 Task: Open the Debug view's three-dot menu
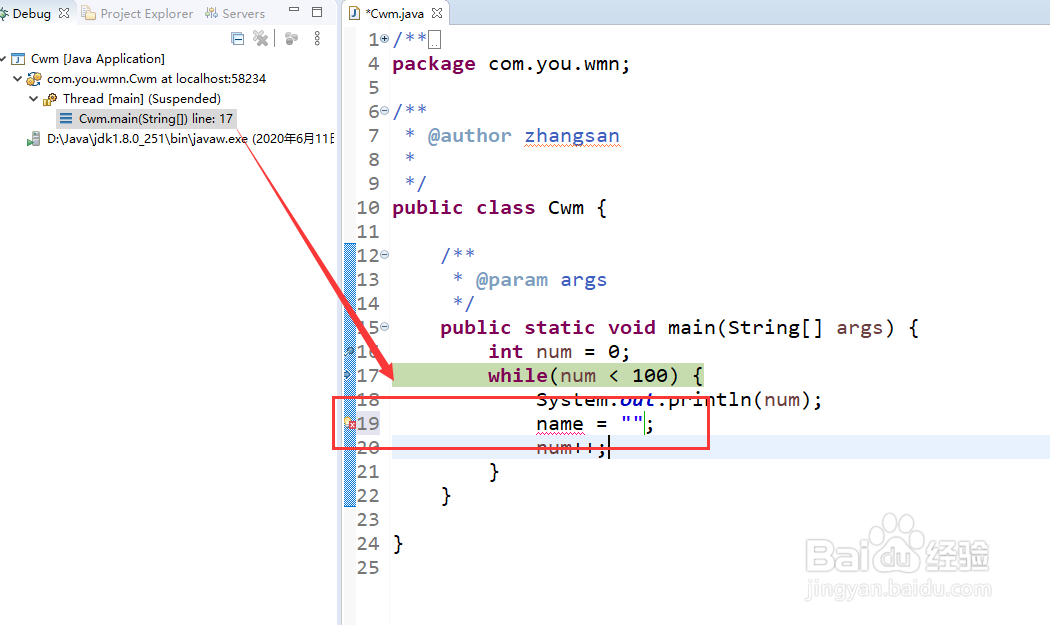[x=317, y=39]
